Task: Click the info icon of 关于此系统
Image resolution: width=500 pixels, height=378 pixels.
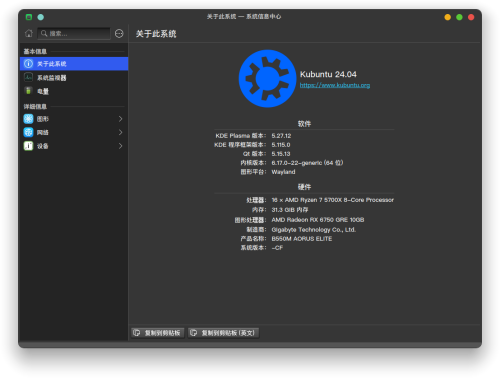Action: tap(28, 64)
